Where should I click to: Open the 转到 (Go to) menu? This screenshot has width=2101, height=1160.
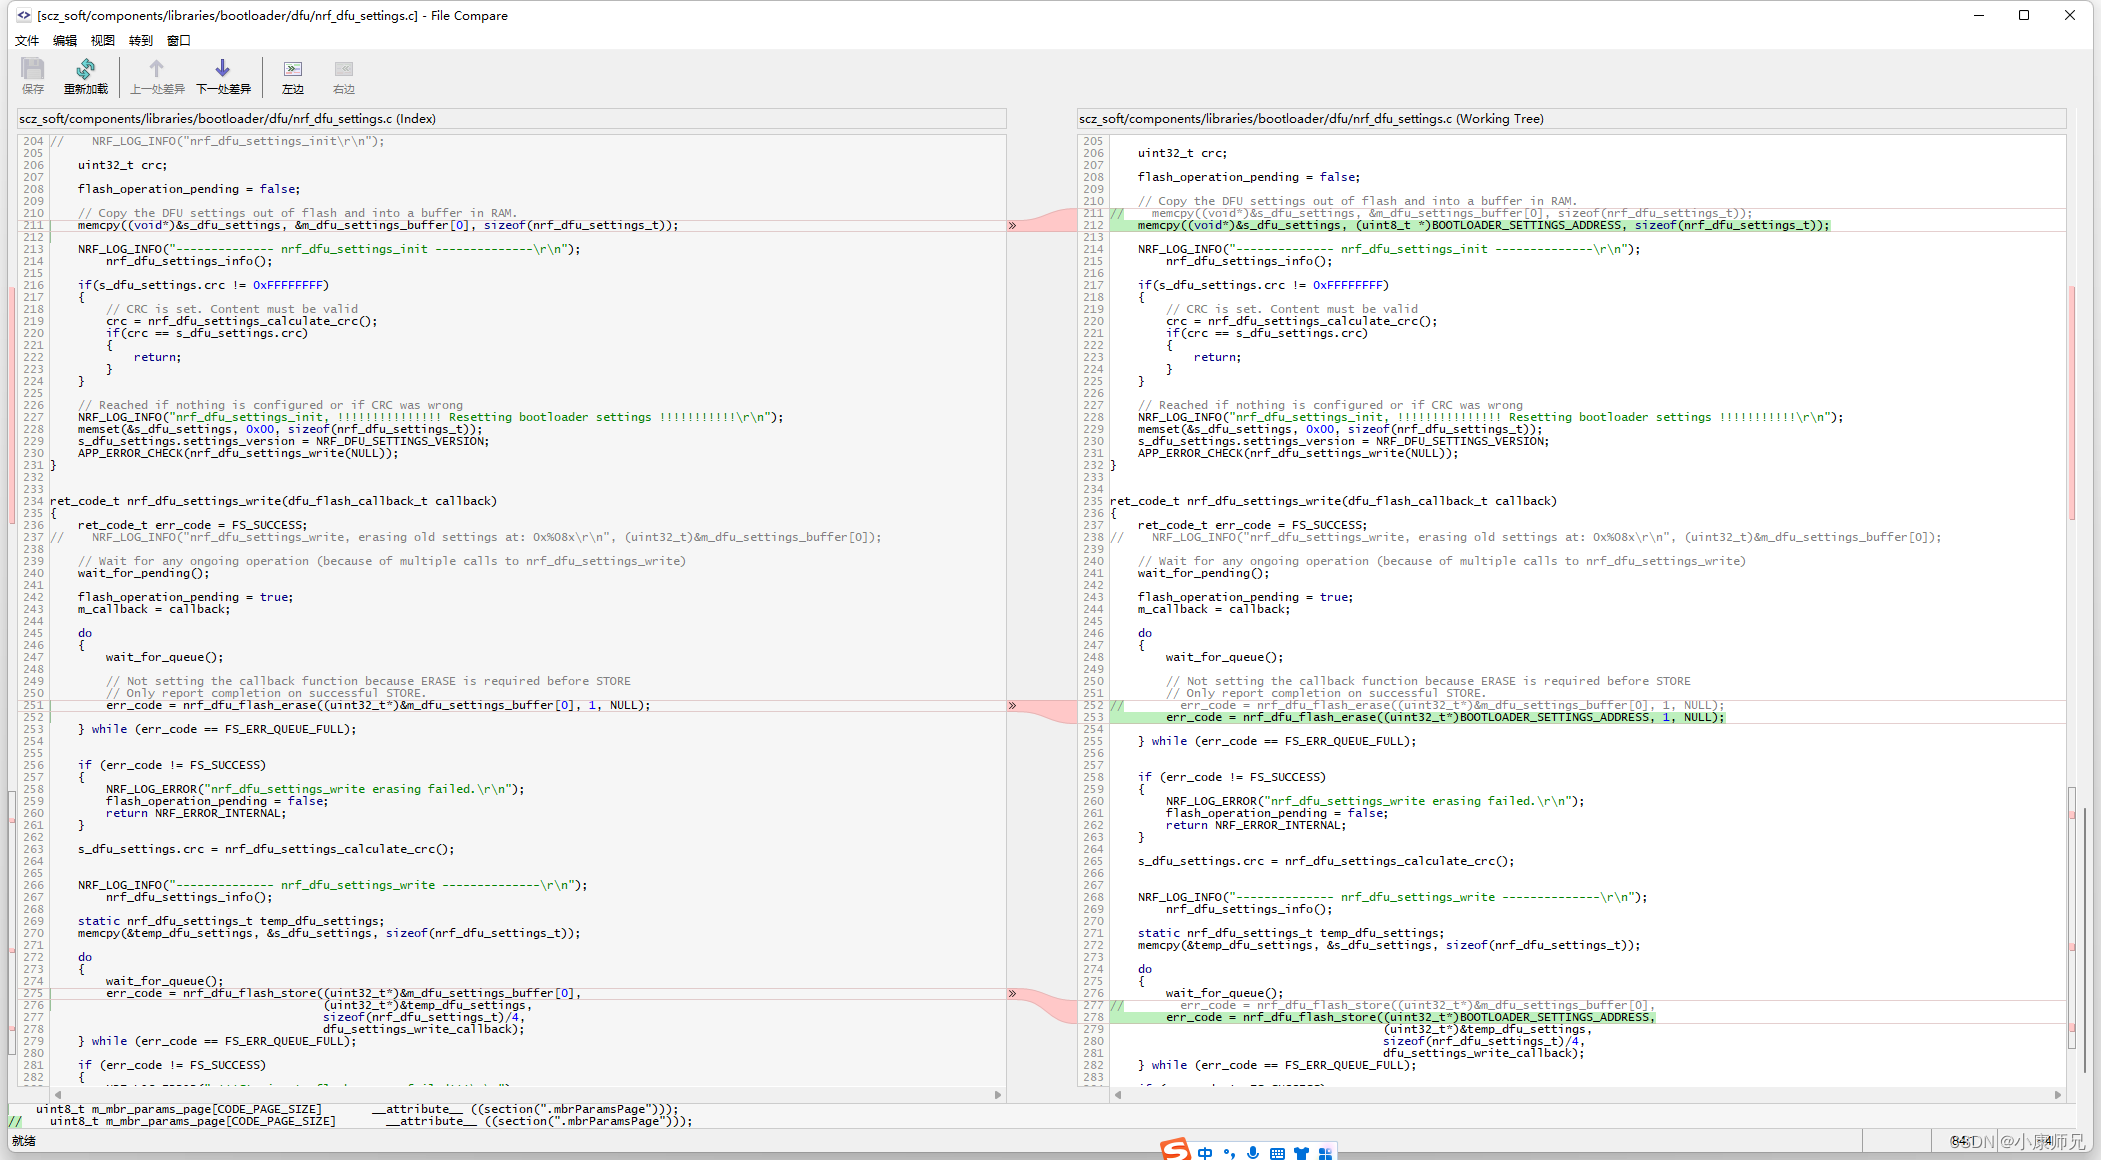(141, 41)
